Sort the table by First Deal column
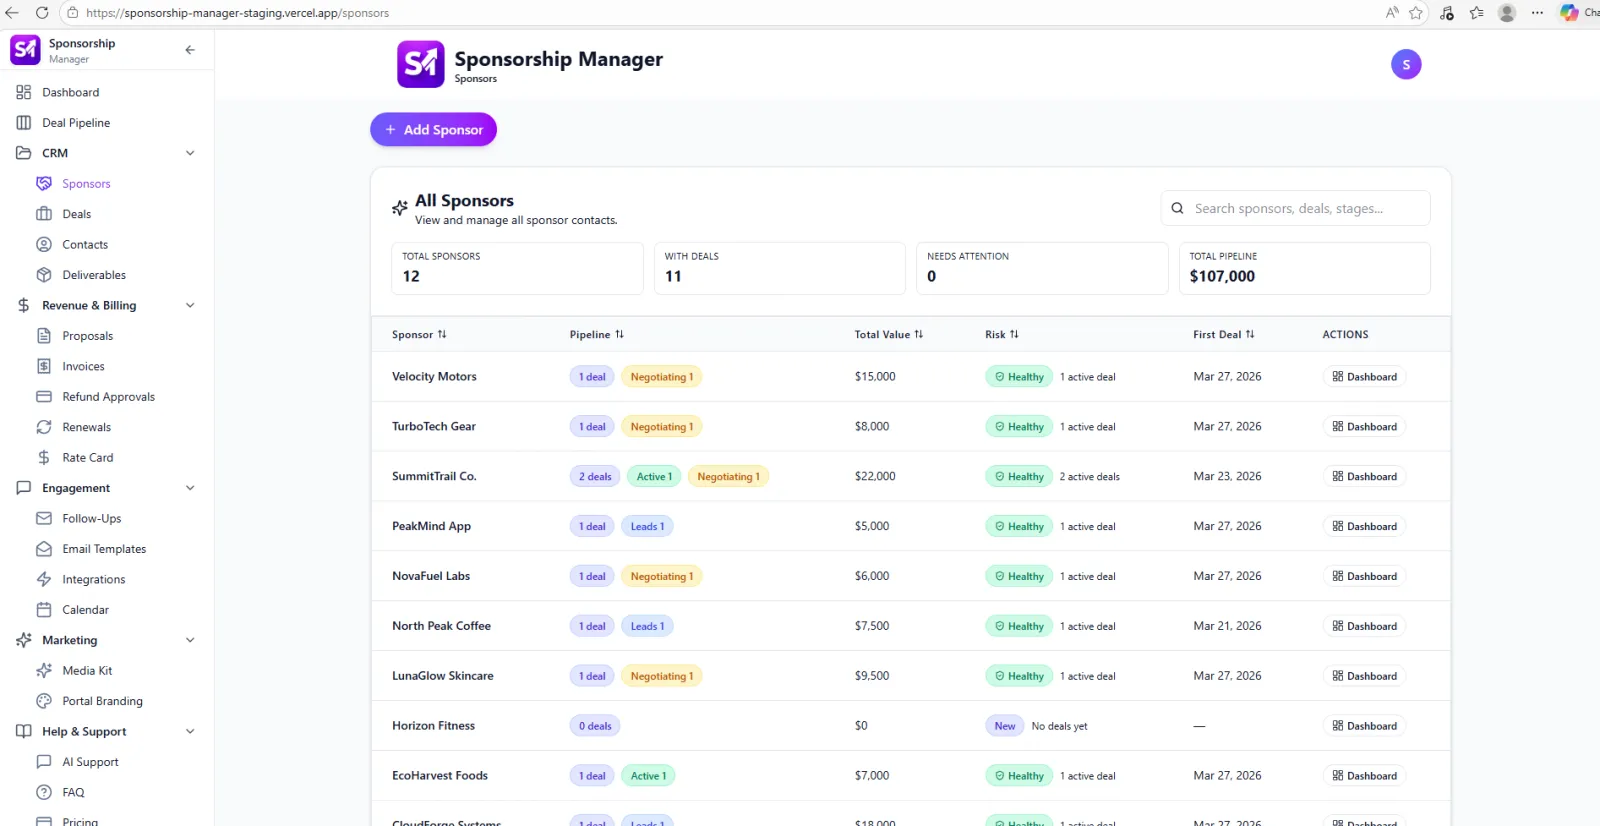Image resolution: width=1600 pixels, height=826 pixels. tap(1223, 335)
